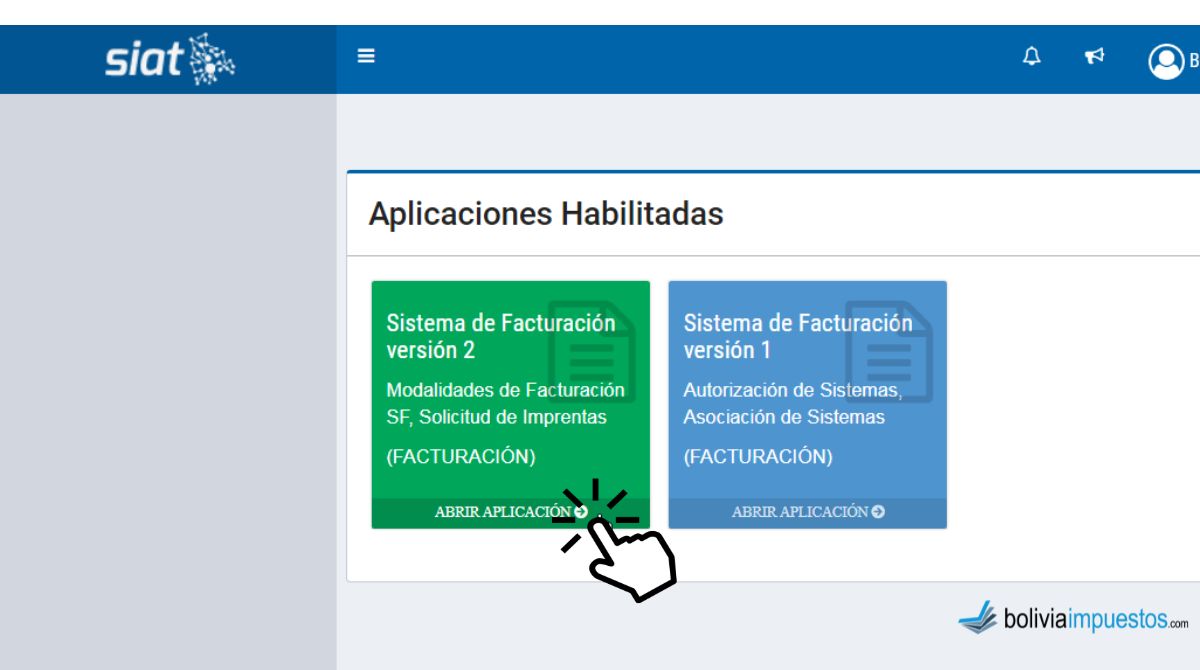1200x670 pixels.
Task: Select the Sistema de Facturación versión 1 title
Action: (x=797, y=337)
